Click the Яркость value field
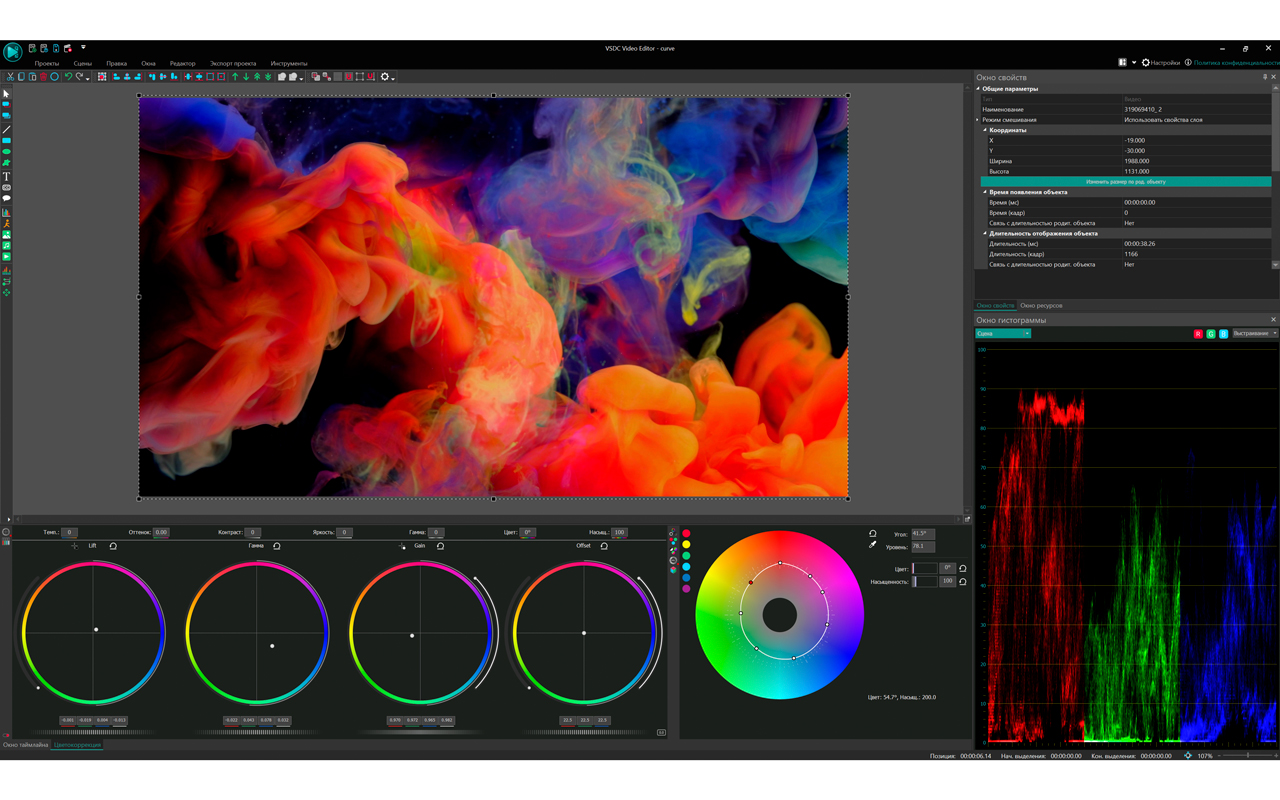 point(344,532)
